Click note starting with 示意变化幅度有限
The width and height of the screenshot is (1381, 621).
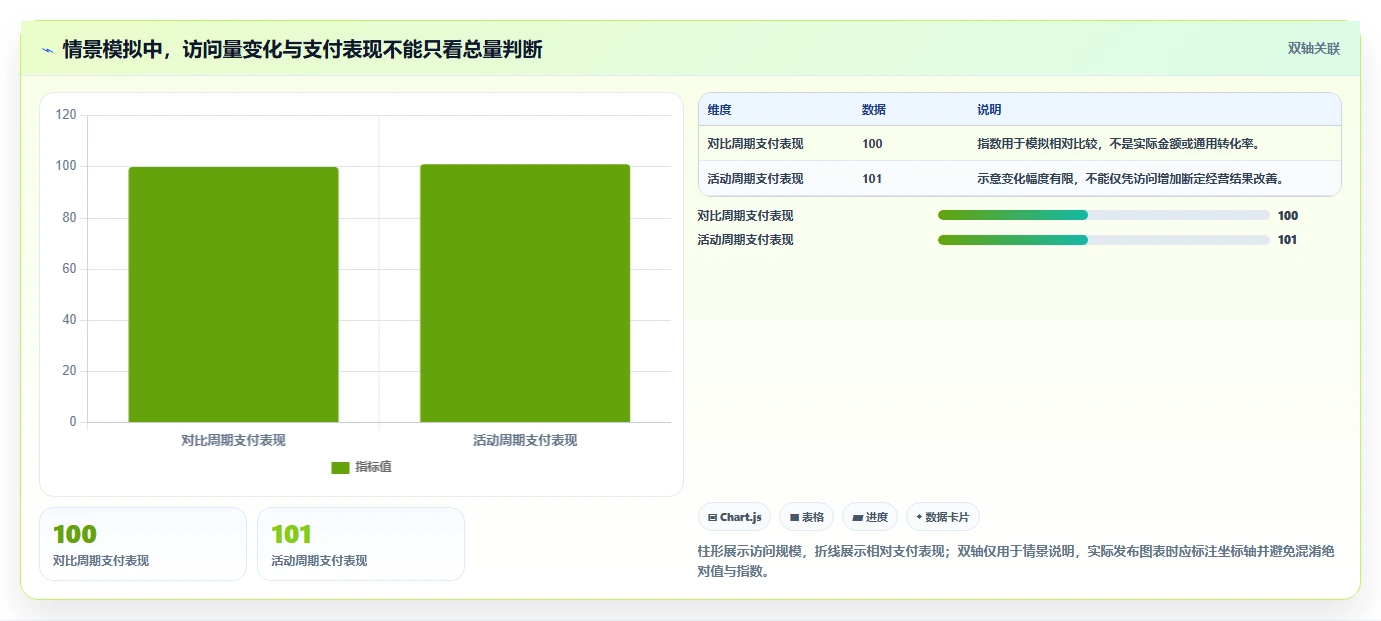[1131, 179]
